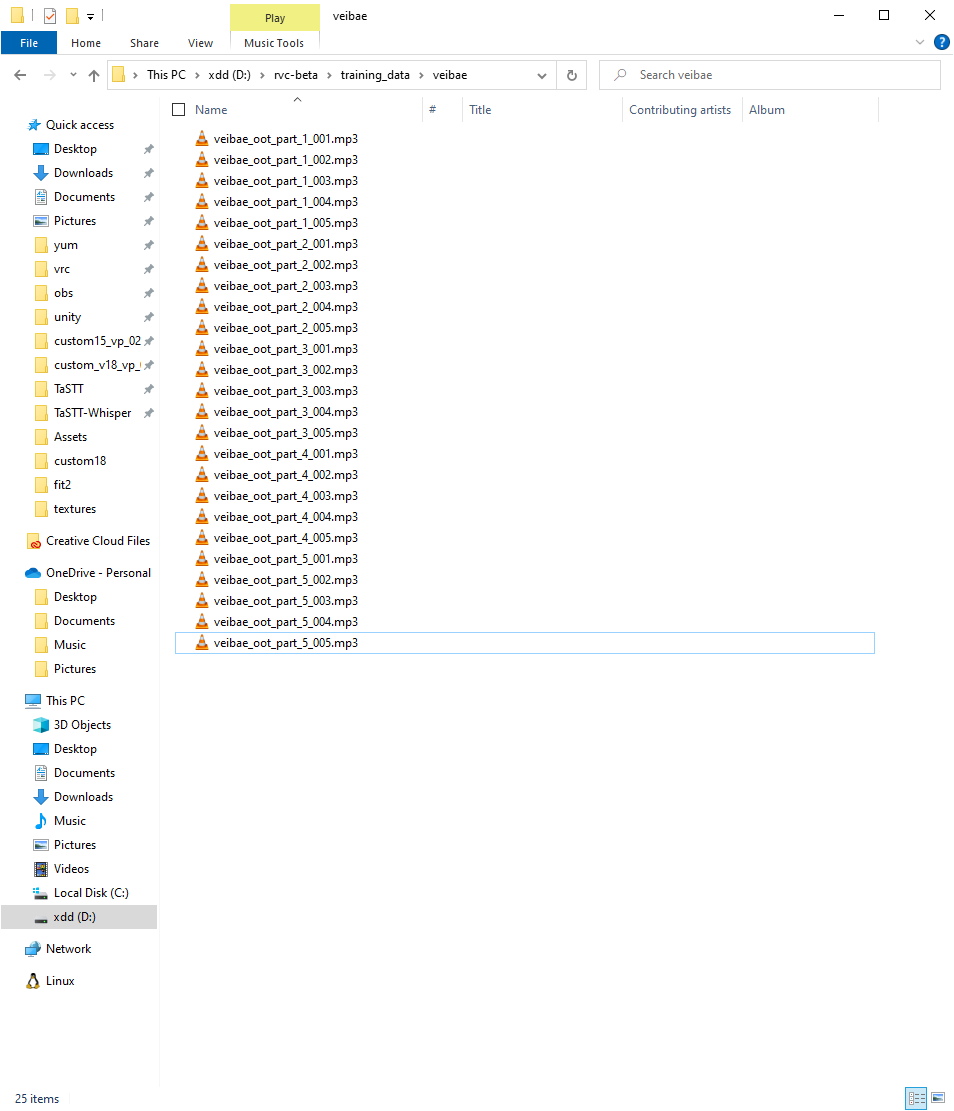Toggle the select-all checkbox beside Name
This screenshot has height=1111, width=954.
pos(179,110)
